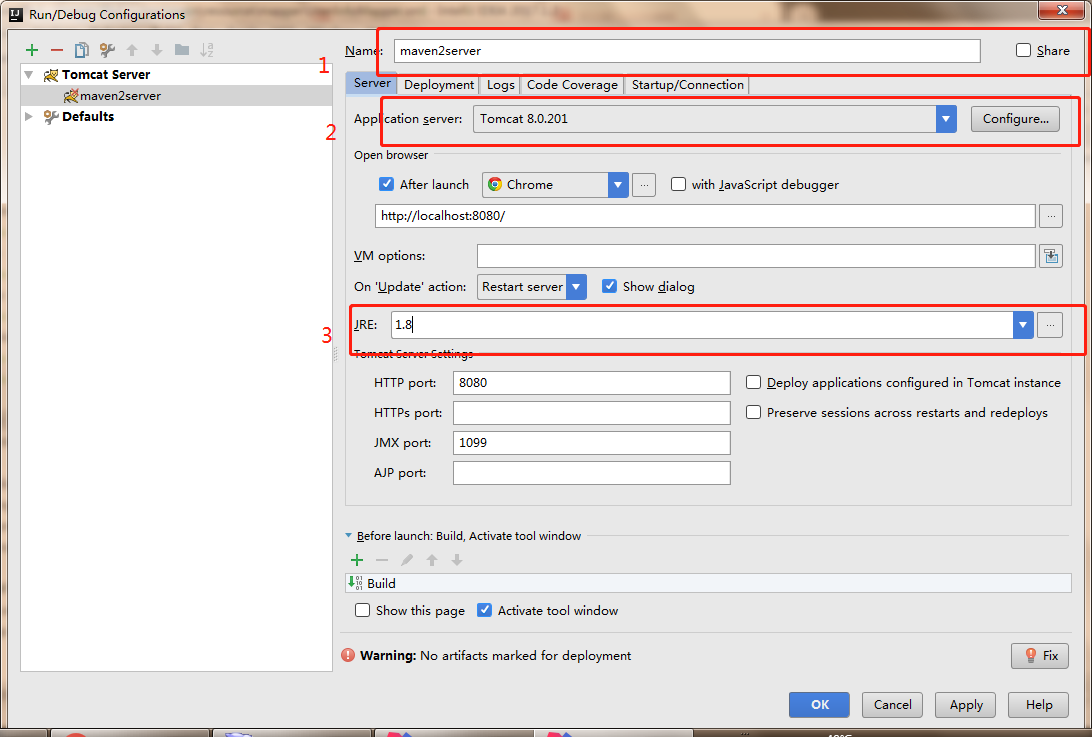Open edit defaults wrench icon in toolbar
This screenshot has width=1092, height=737.
tap(107, 50)
